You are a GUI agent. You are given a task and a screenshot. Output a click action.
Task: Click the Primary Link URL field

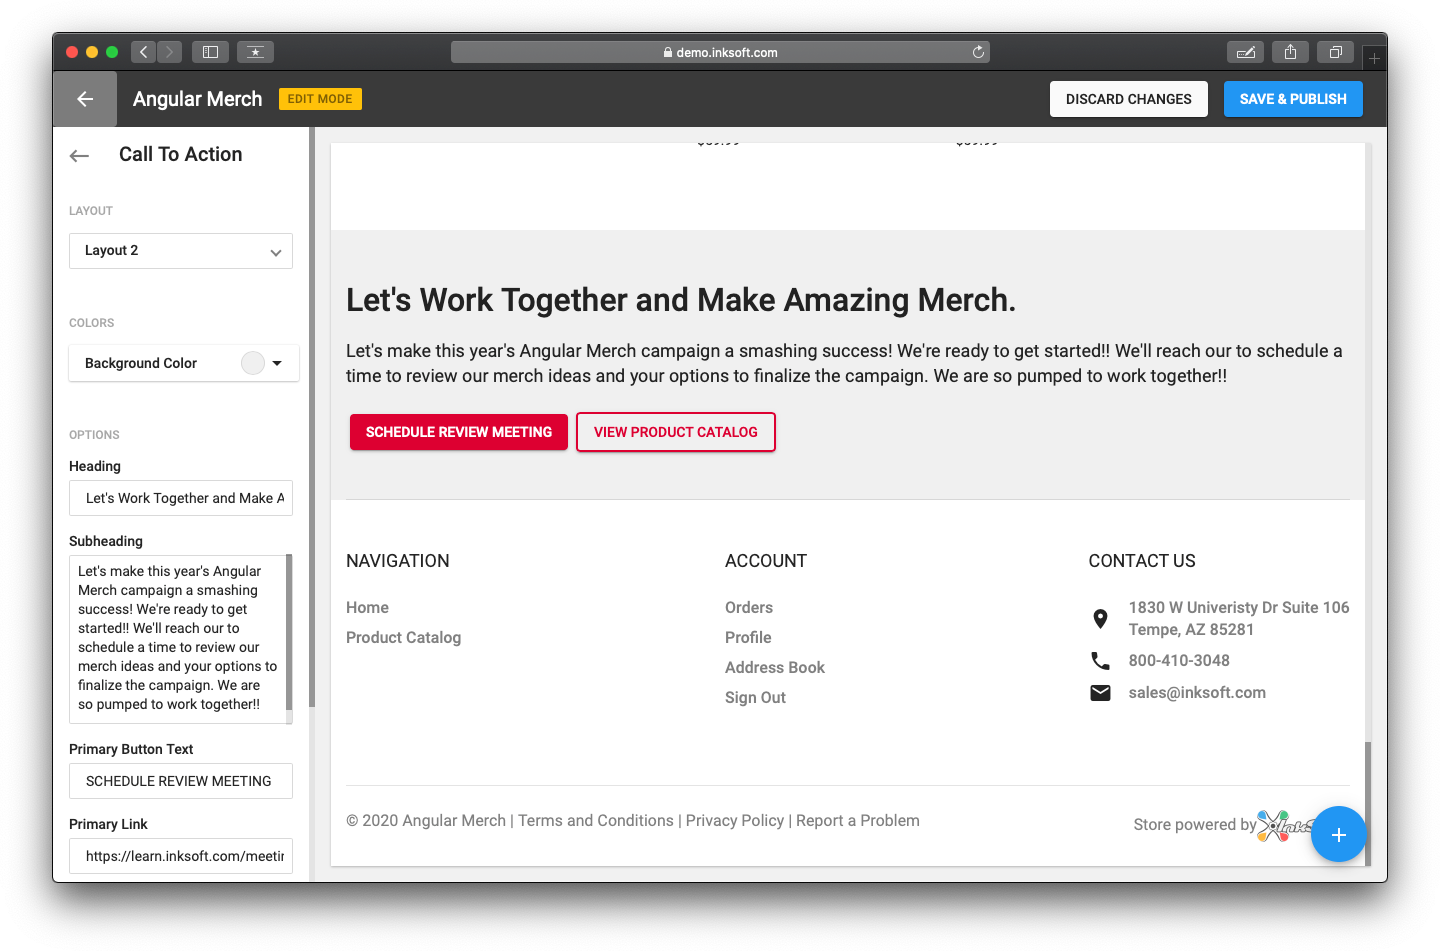[181, 856]
